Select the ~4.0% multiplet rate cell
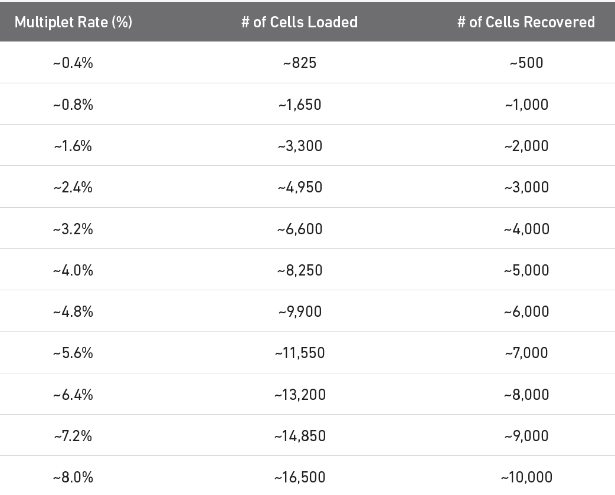 [x=71, y=270]
